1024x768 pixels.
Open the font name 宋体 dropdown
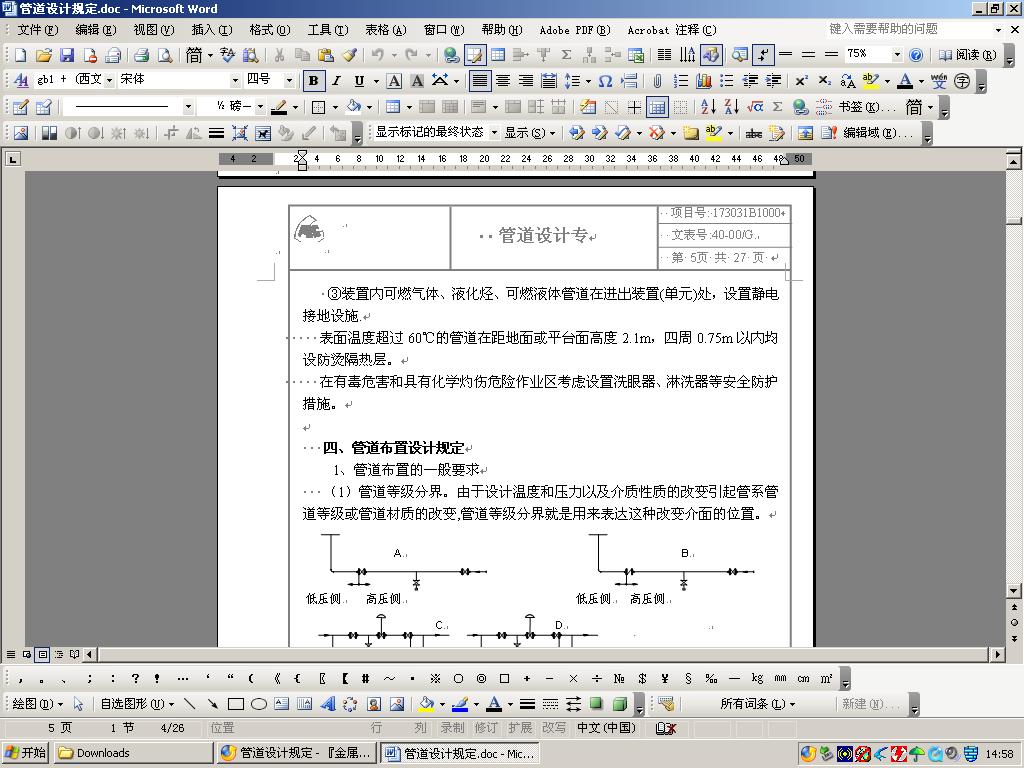(235, 80)
